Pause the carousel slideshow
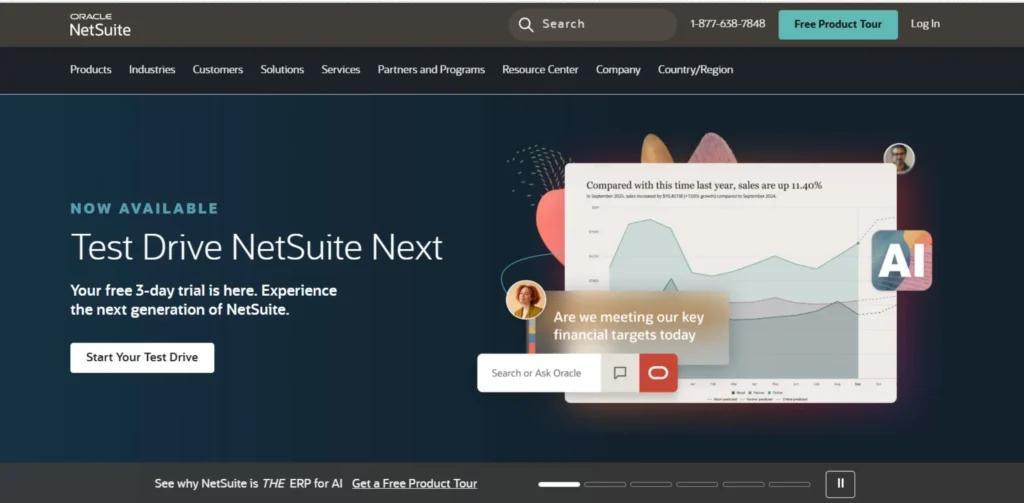Screen dimensions: 1024x503 840,484
